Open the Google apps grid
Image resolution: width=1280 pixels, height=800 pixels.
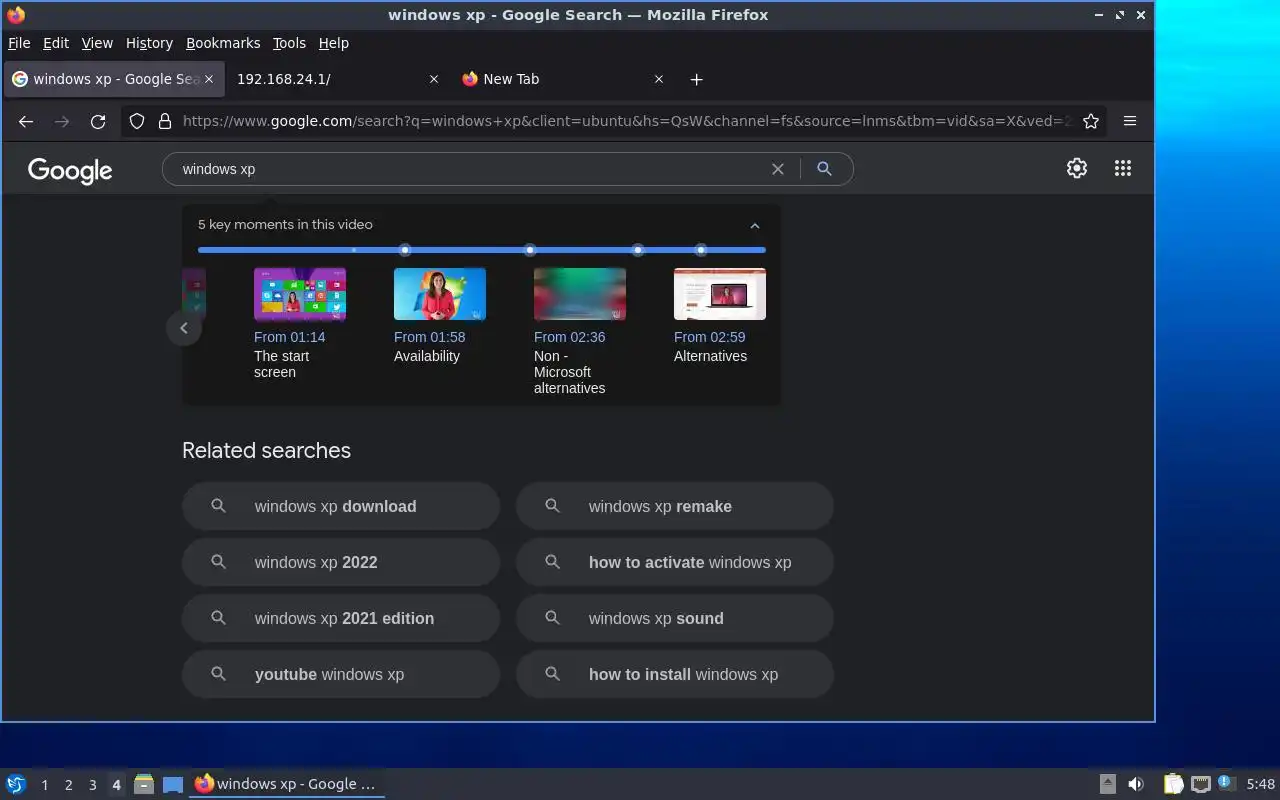(1123, 168)
